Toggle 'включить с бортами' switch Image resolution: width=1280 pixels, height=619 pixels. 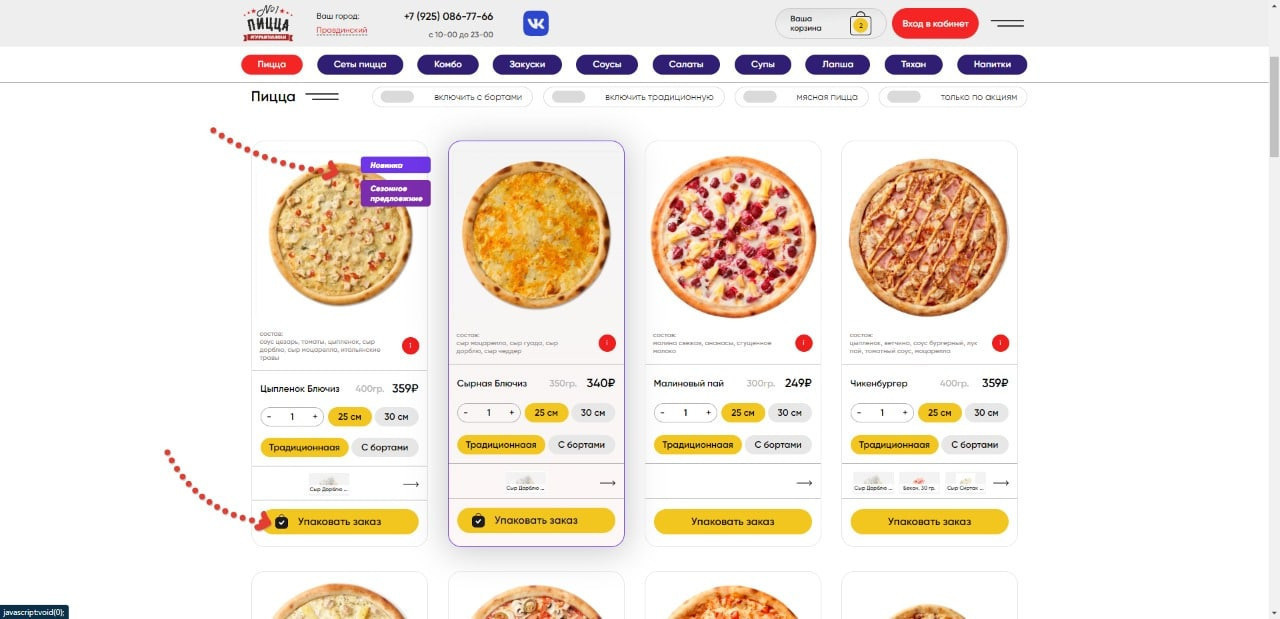pyautogui.click(x=398, y=97)
